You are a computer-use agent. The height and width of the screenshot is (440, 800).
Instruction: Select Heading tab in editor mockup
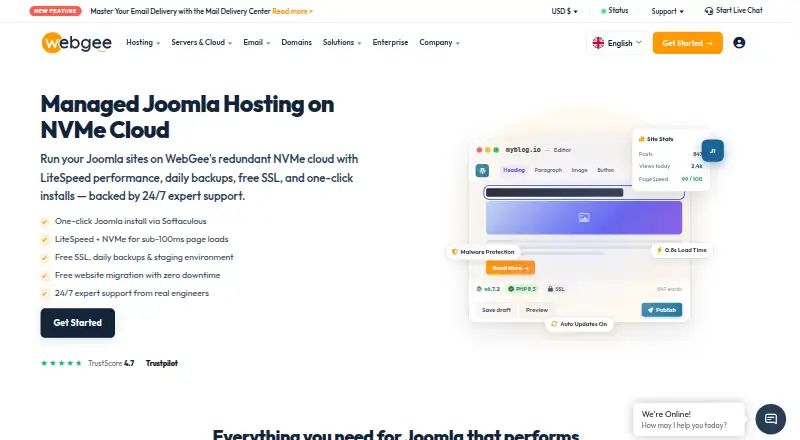[x=514, y=170]
